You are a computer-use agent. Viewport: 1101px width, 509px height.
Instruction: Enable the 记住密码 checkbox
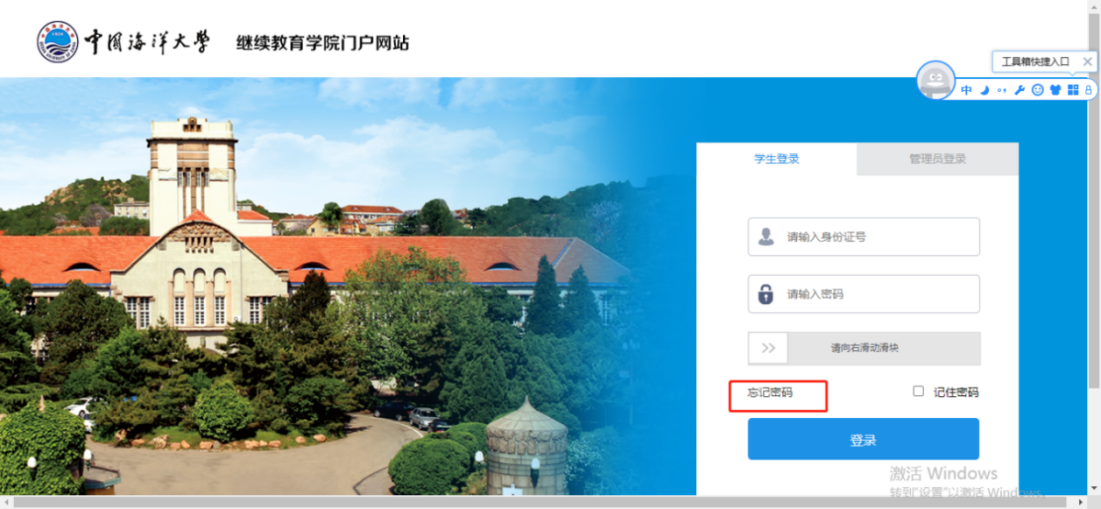pos(918,391)
